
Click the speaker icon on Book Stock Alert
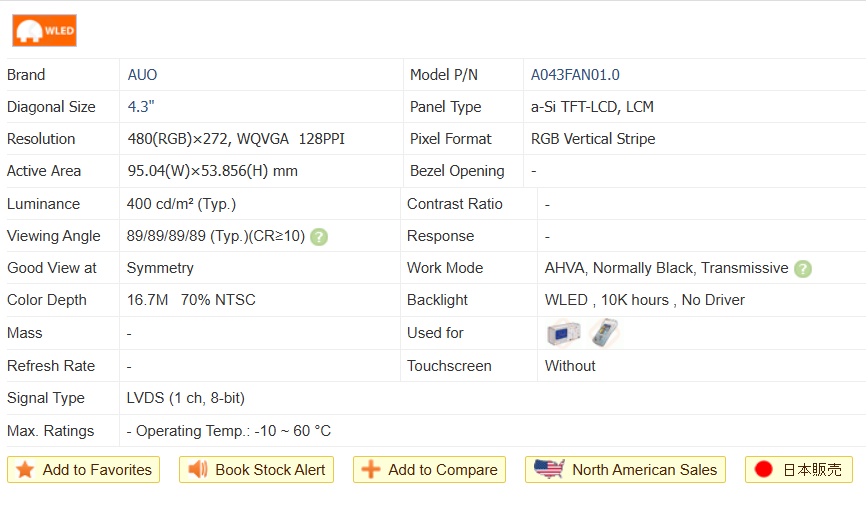198,470
